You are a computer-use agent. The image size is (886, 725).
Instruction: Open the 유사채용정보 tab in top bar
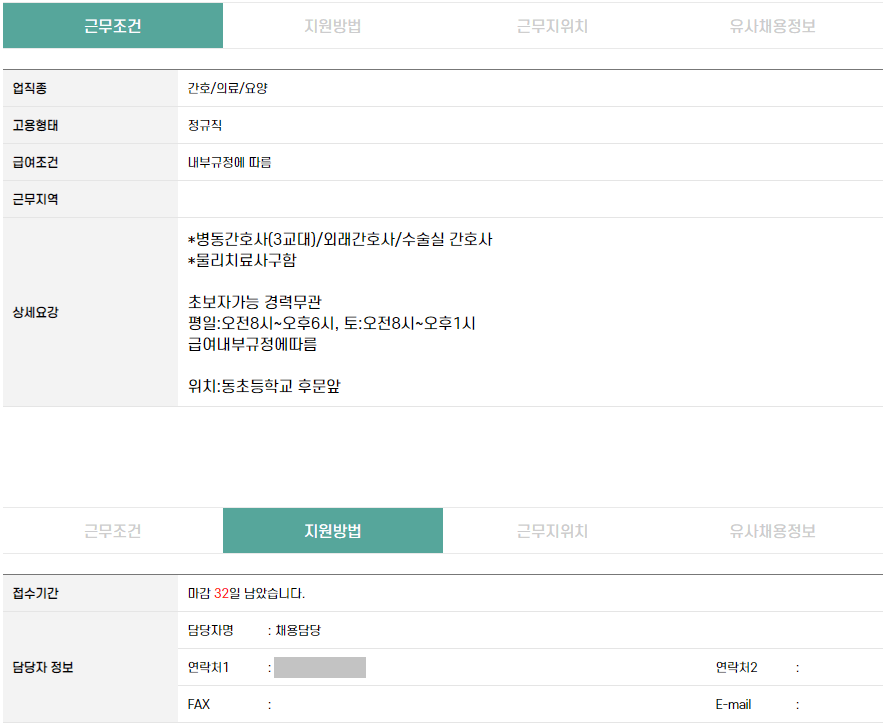(773, 26)
